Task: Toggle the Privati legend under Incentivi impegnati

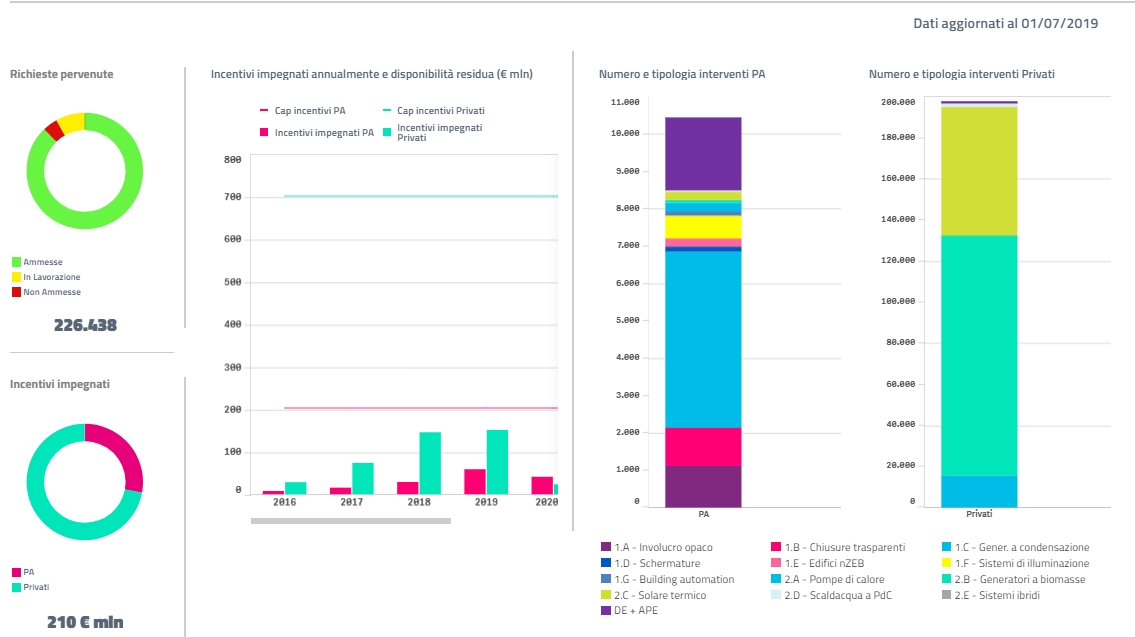Action: coord(35,587)
